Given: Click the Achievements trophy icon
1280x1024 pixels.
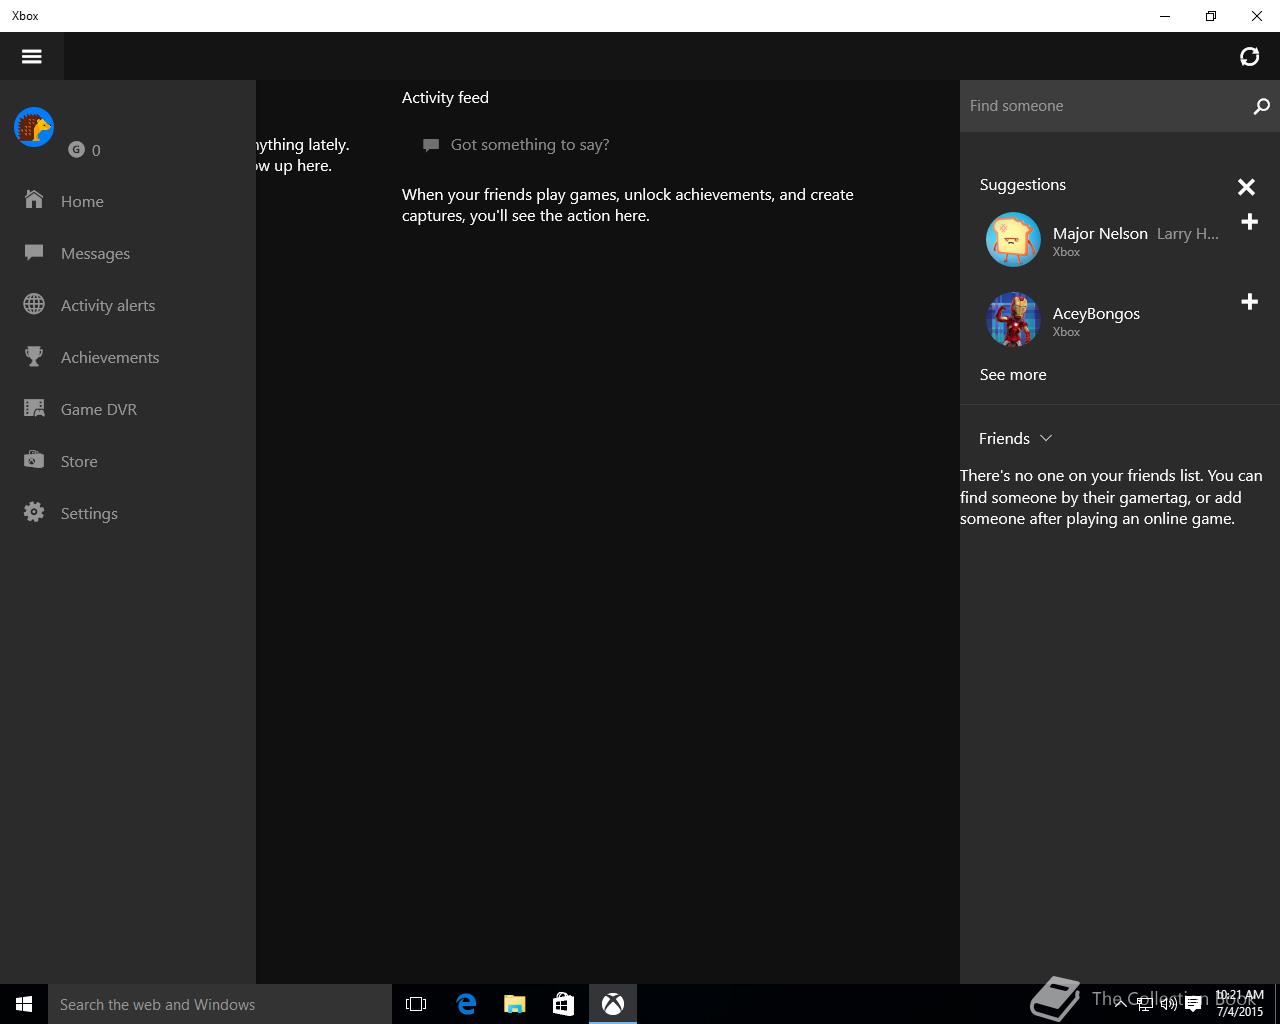Looking at the screenshot, I should click(34, 356).
